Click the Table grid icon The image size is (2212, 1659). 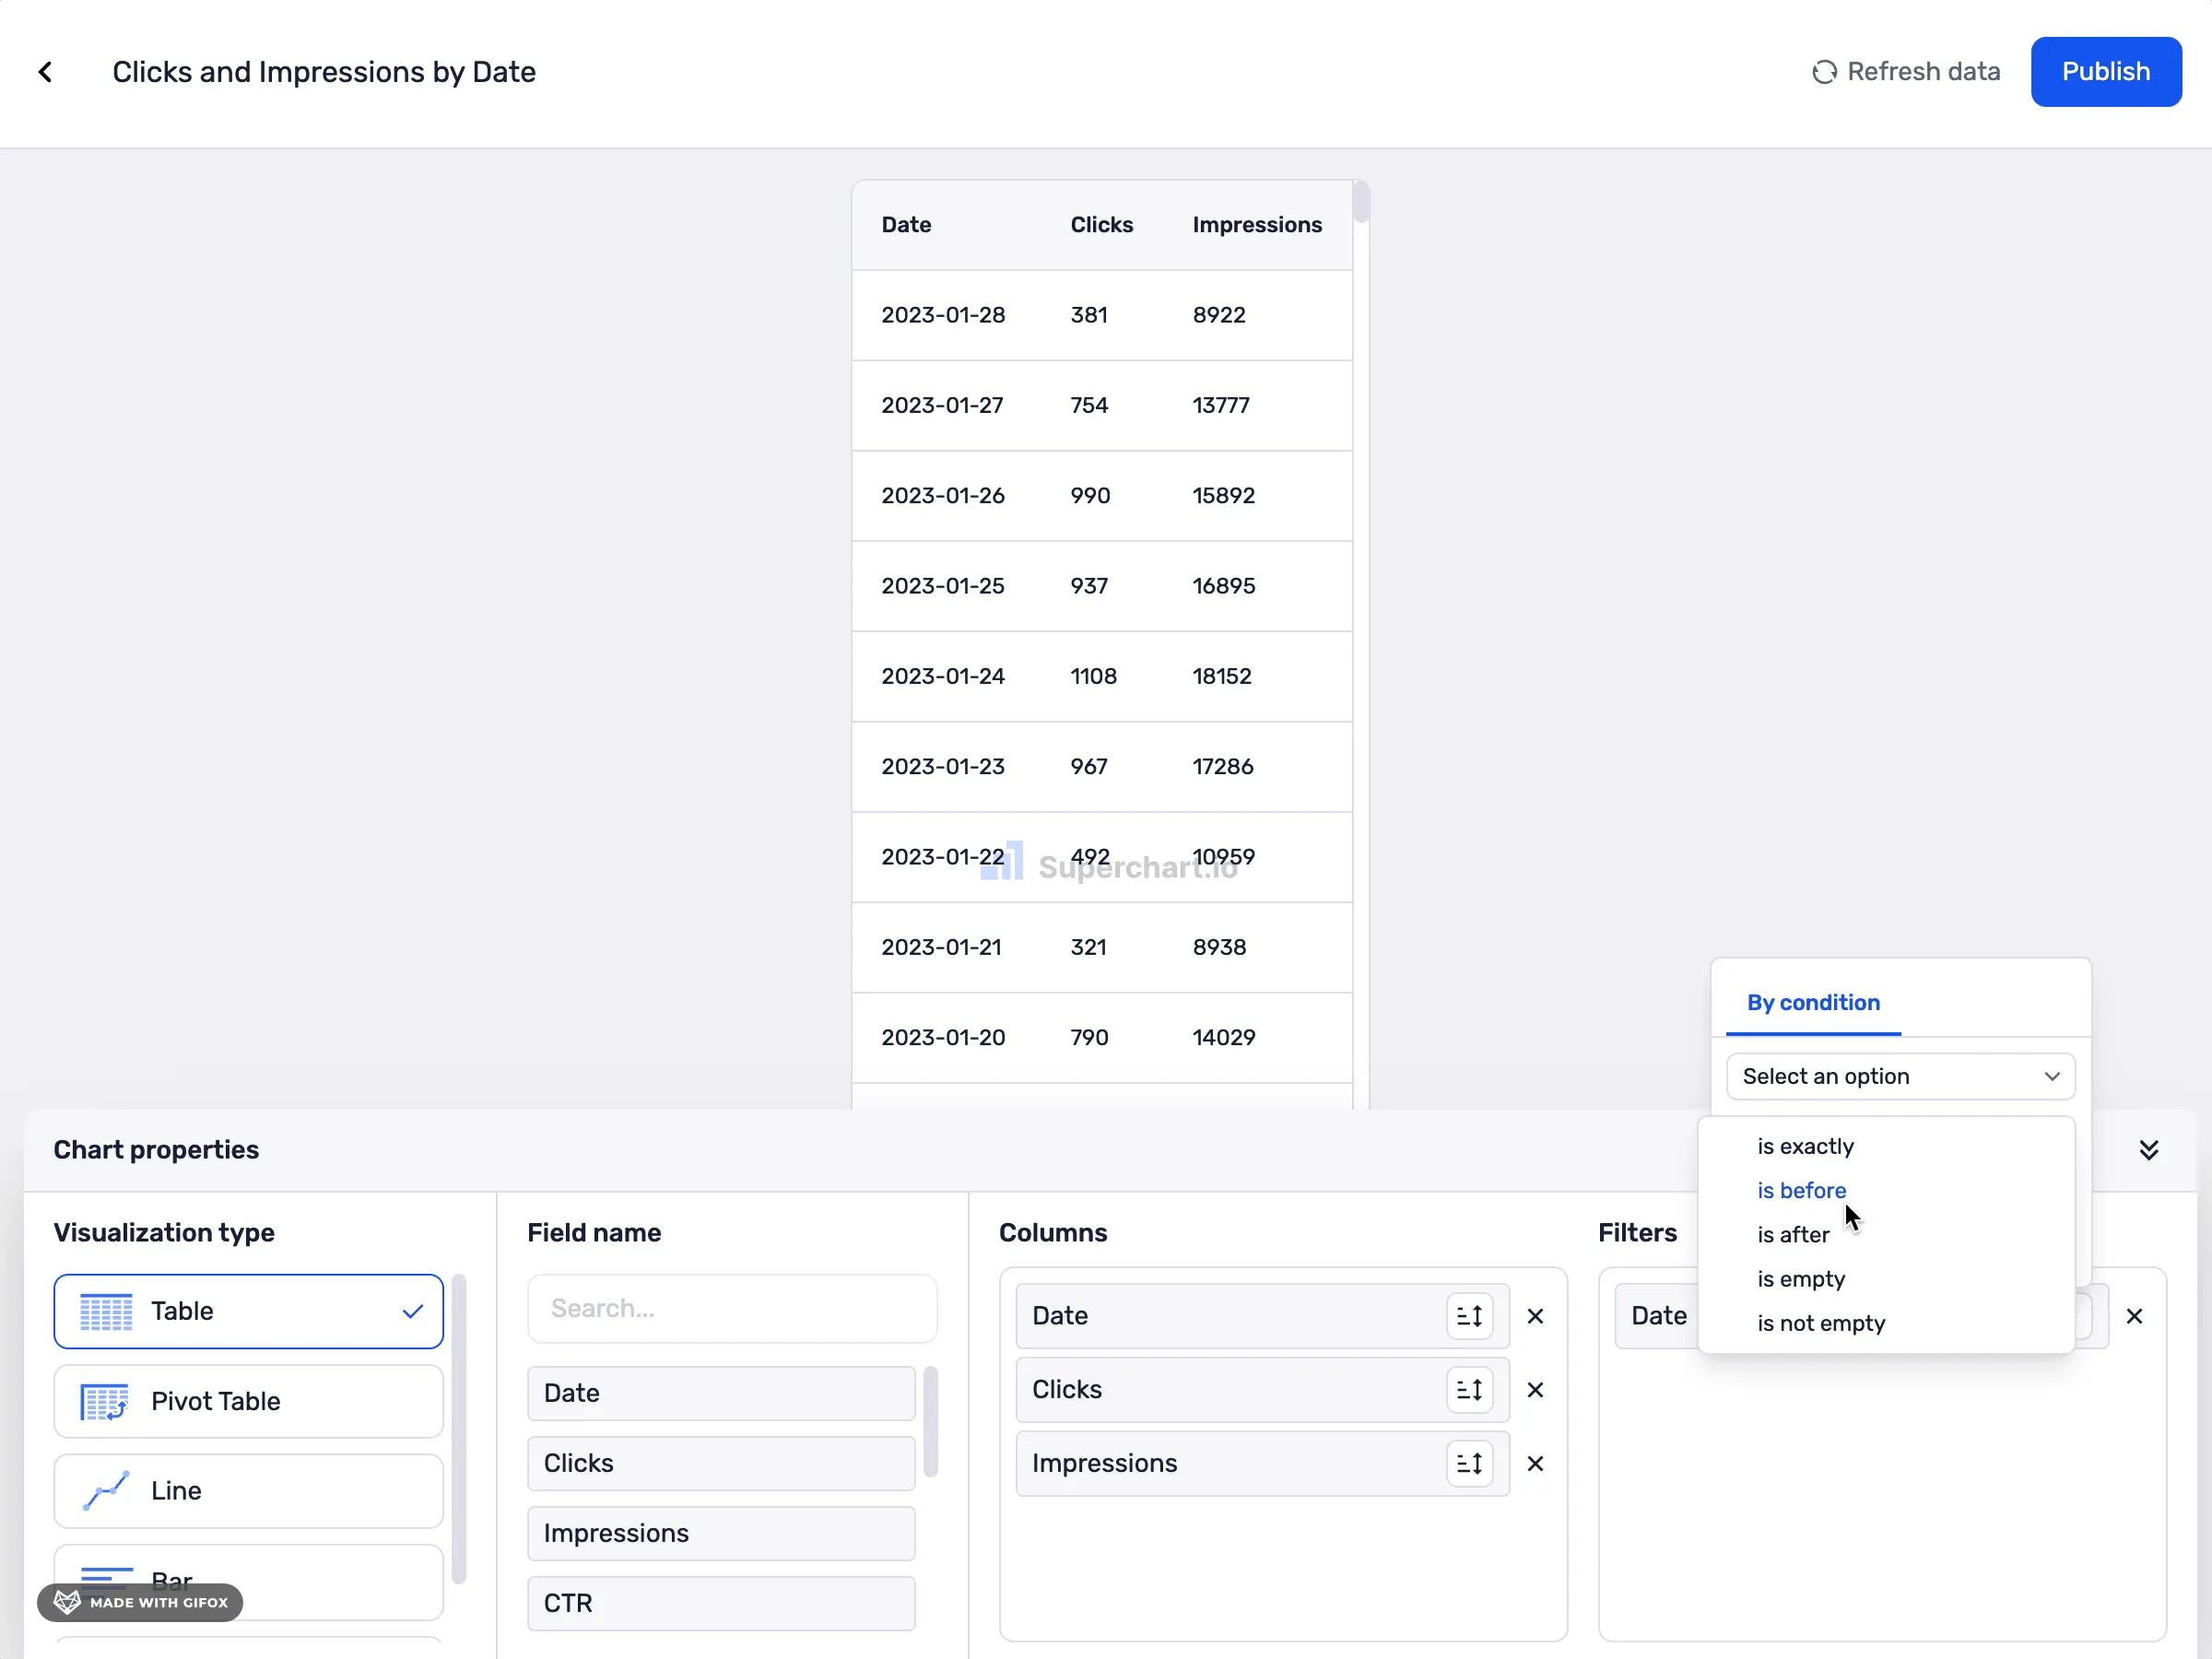pyautogui.click(x=106, y=1311)
